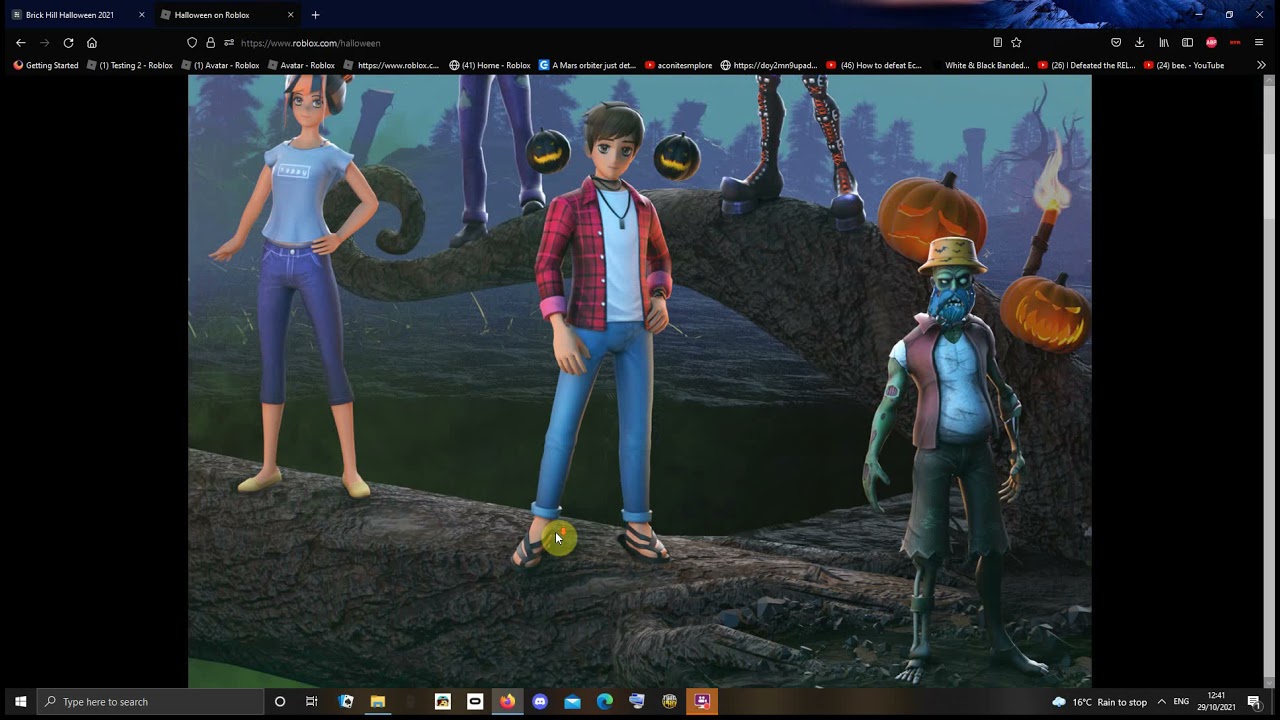Open the (1) Testing 2 - Roblox bookmark
The height and width of the screenshot is (720, 1280).
click(x=130, y=65)
